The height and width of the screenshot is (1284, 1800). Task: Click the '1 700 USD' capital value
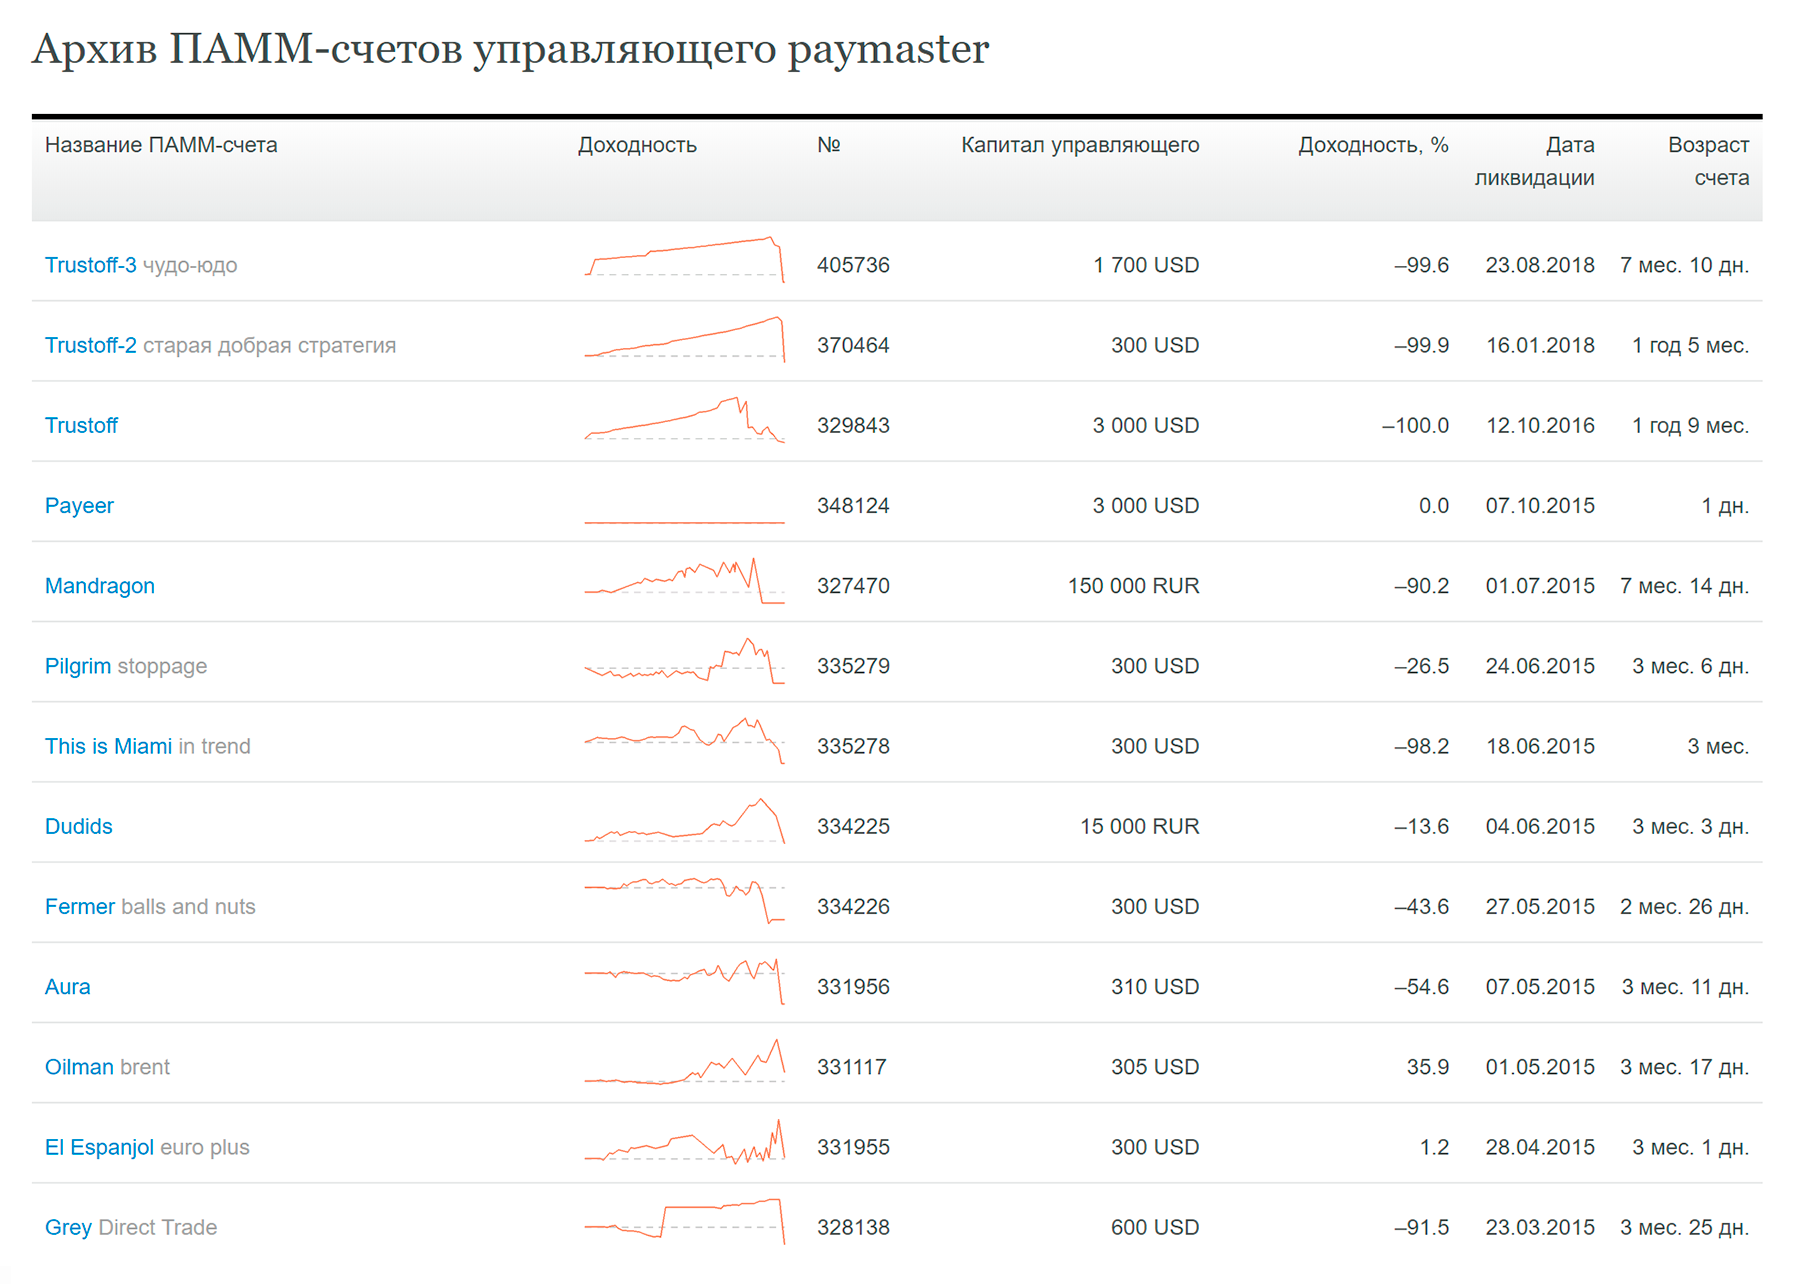(x=1146, y=265)
